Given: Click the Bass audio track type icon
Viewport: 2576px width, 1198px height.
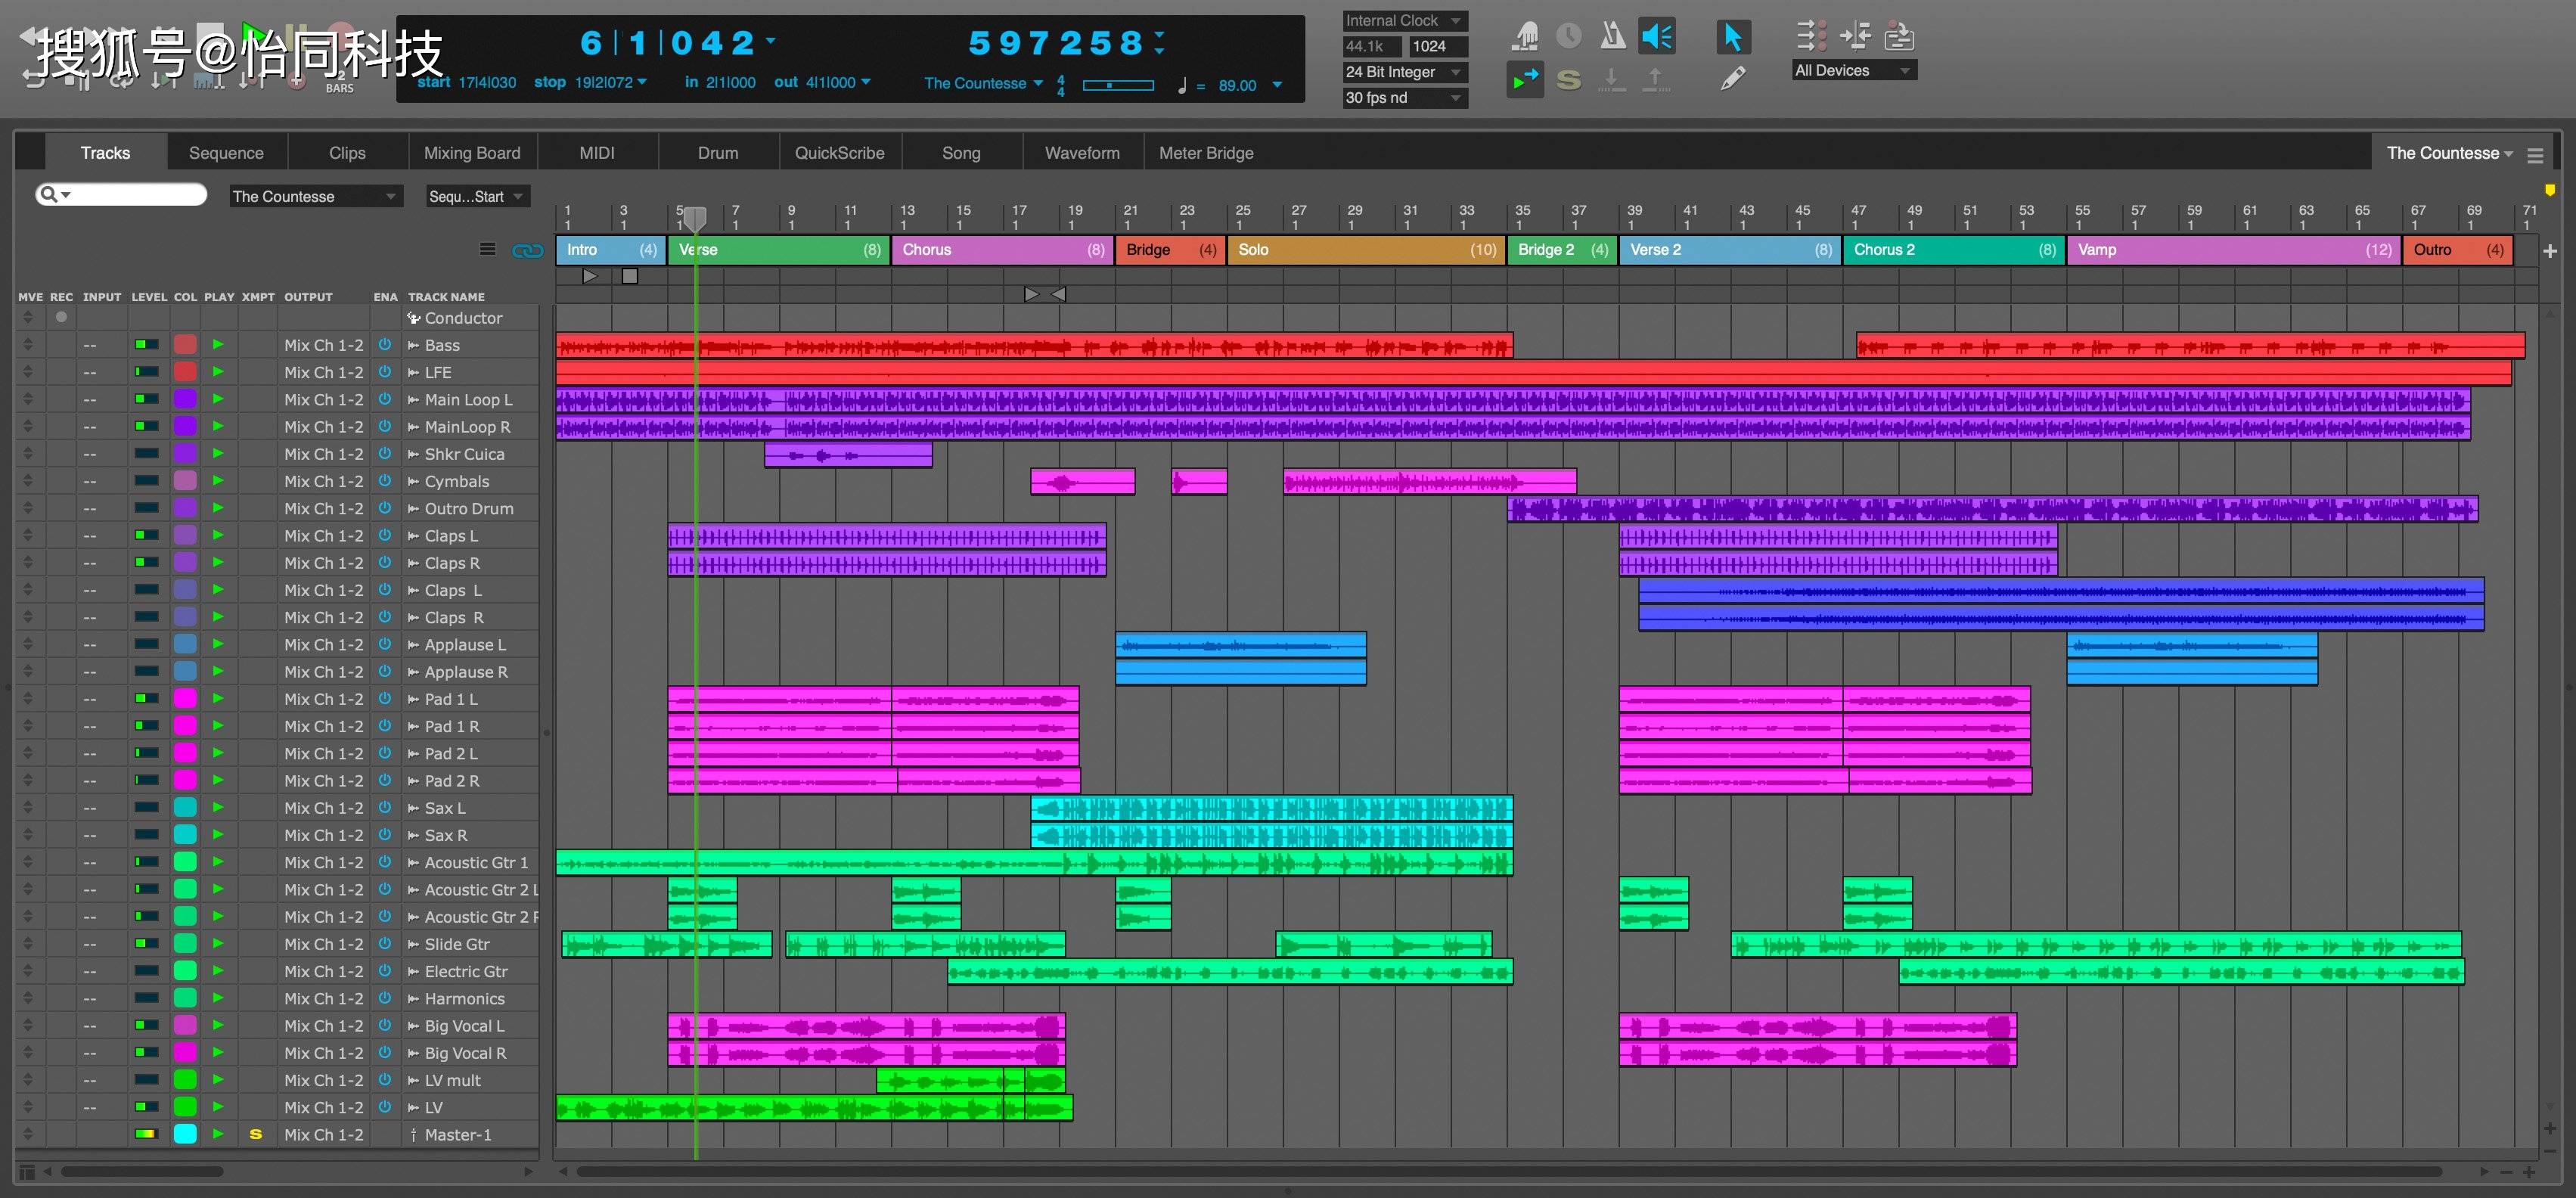Looking at the screenshot, I should click(413, 345).
